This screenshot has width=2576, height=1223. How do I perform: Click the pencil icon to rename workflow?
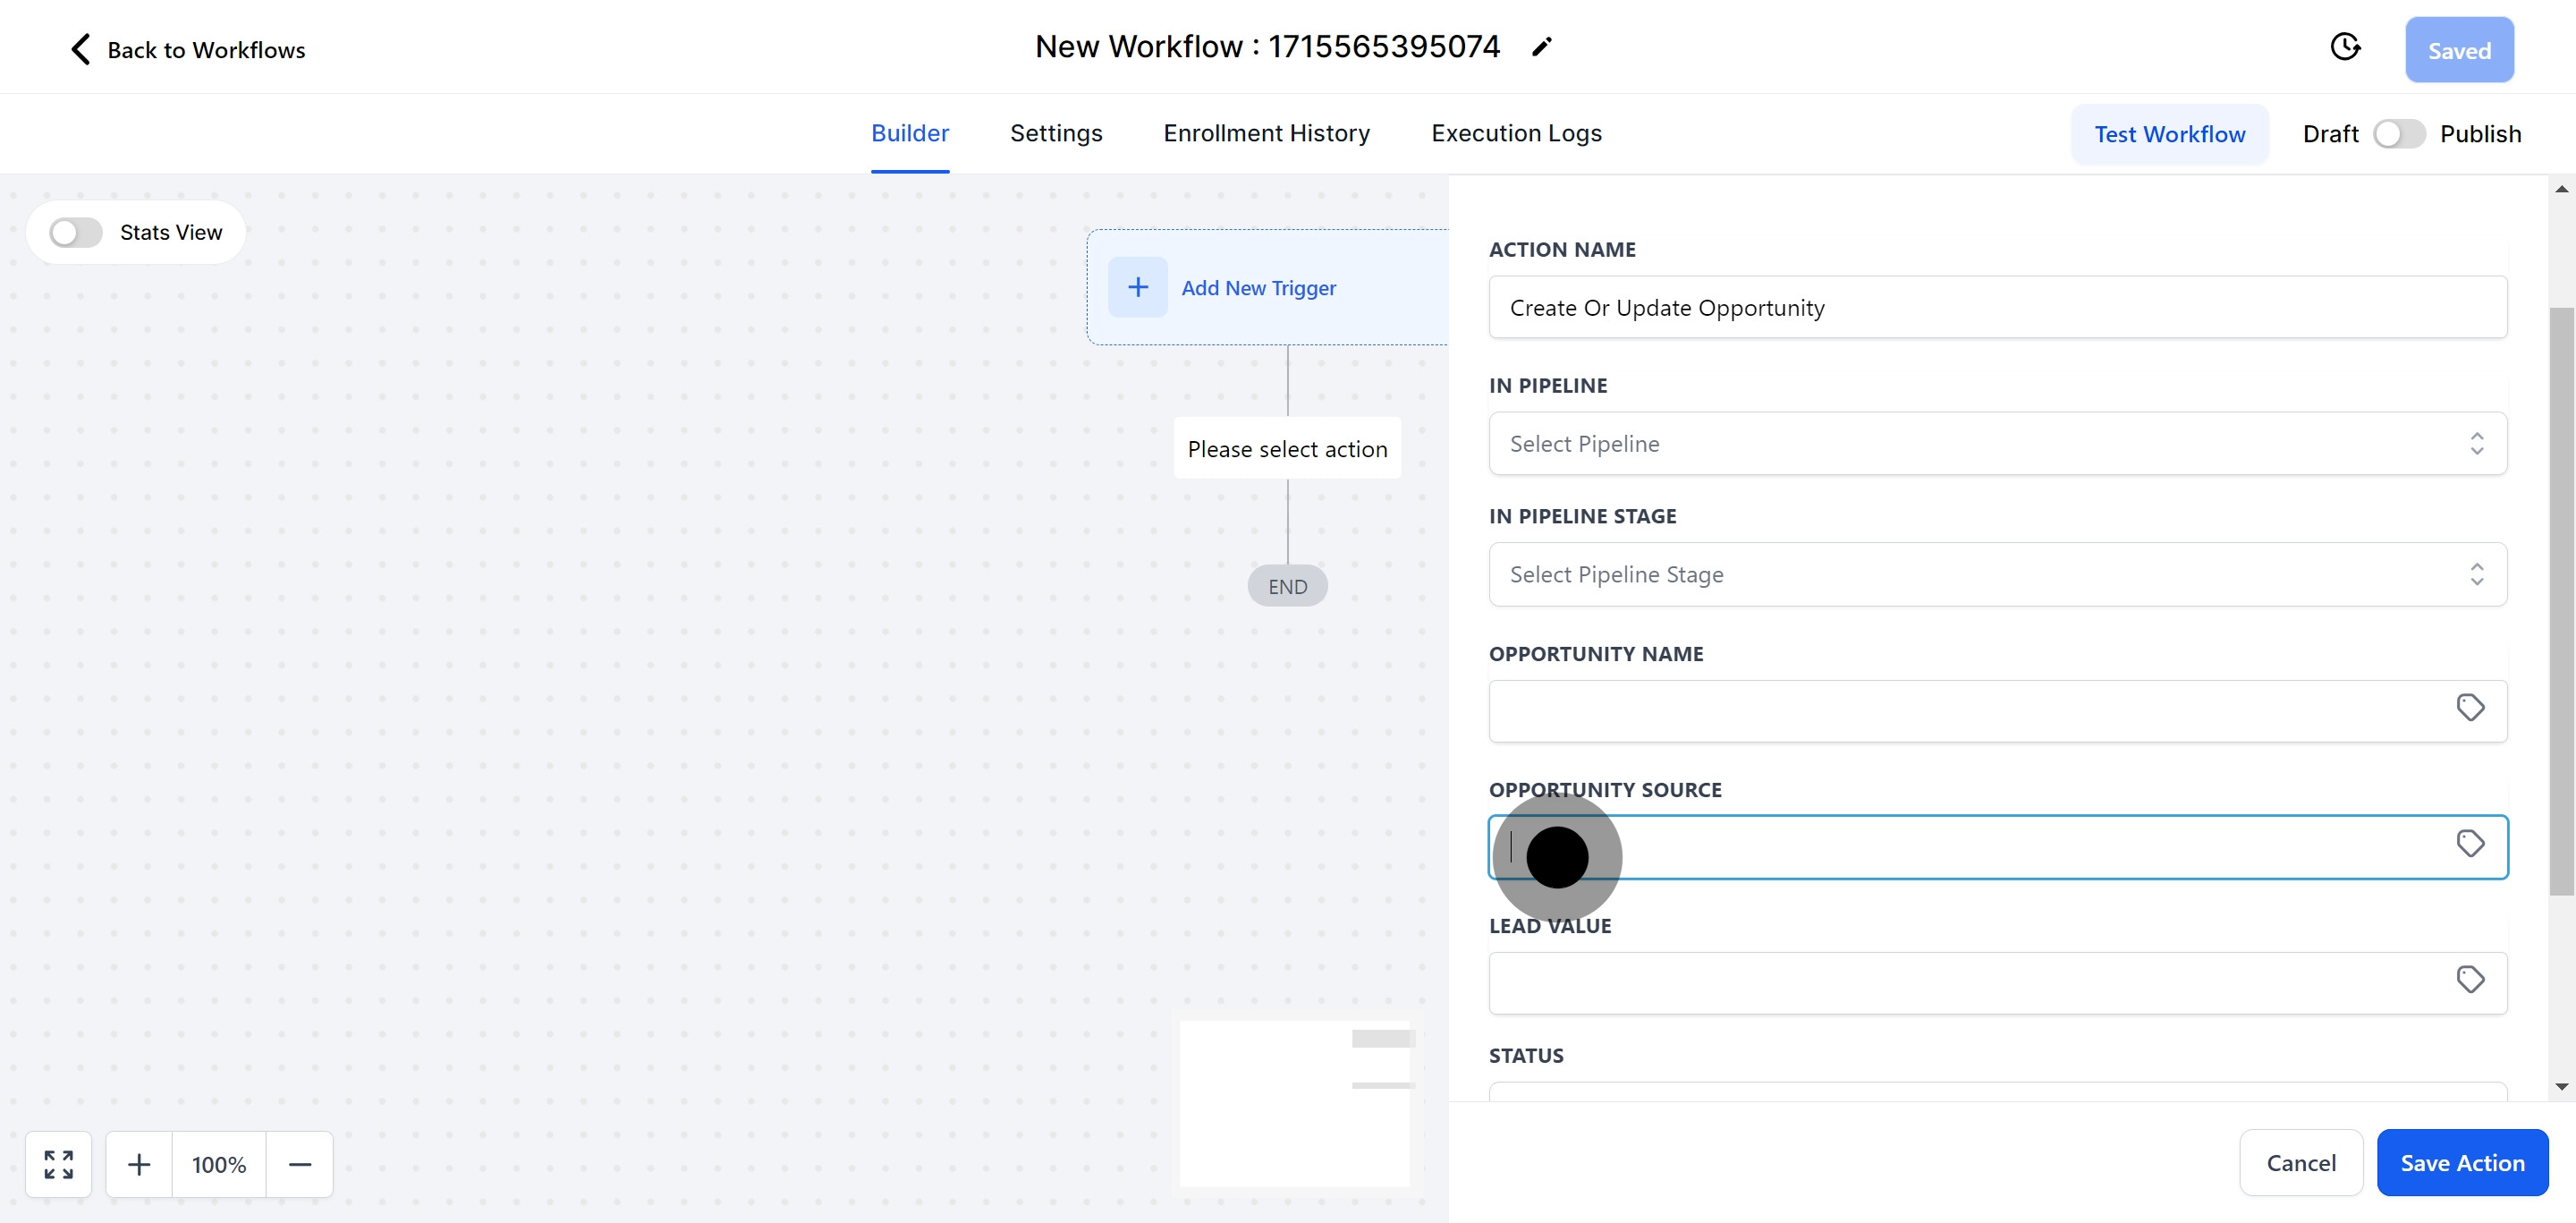[x=1541, y=47]
